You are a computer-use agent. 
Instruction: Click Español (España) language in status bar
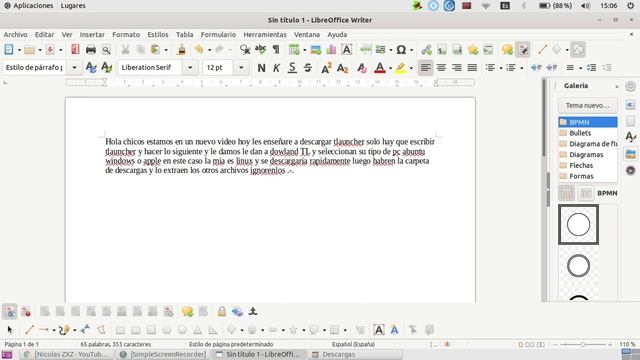[353, 344]
